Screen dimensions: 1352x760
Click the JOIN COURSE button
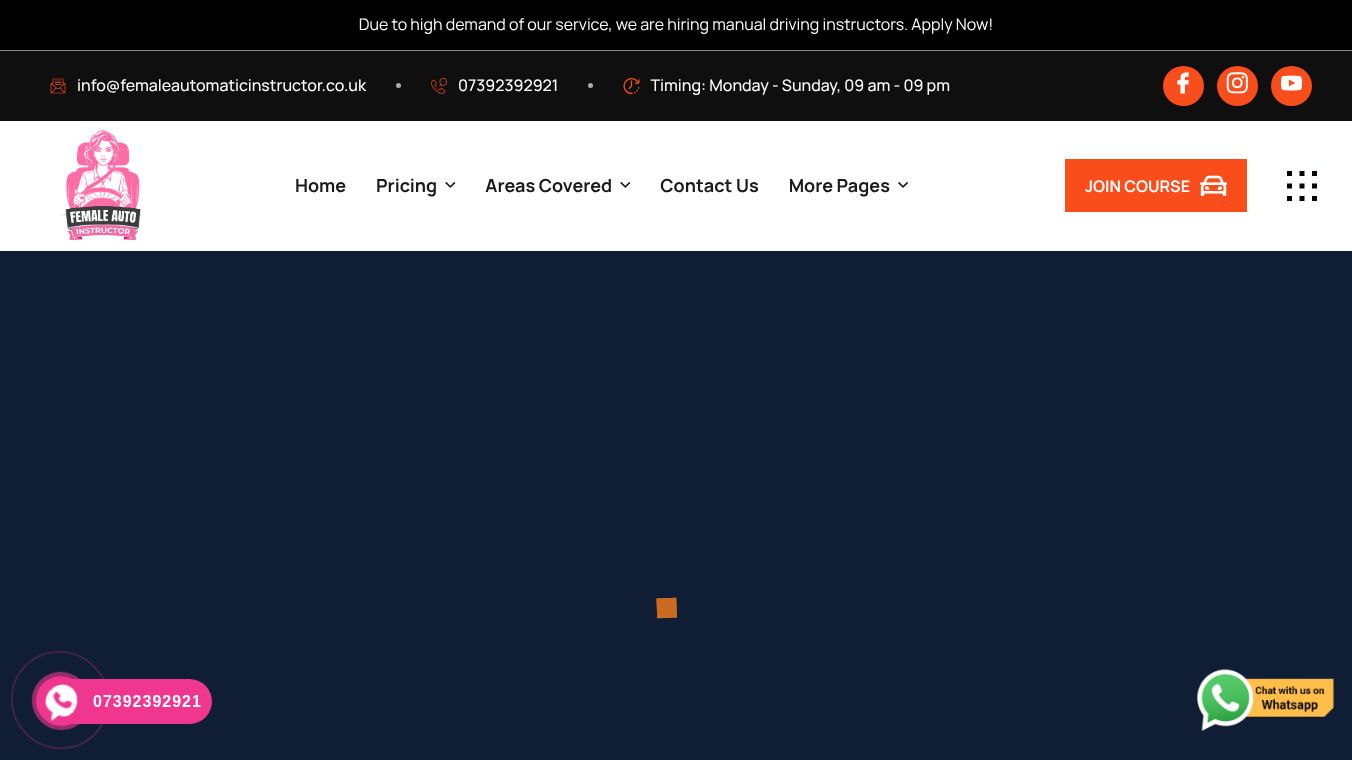[1156, 186]
